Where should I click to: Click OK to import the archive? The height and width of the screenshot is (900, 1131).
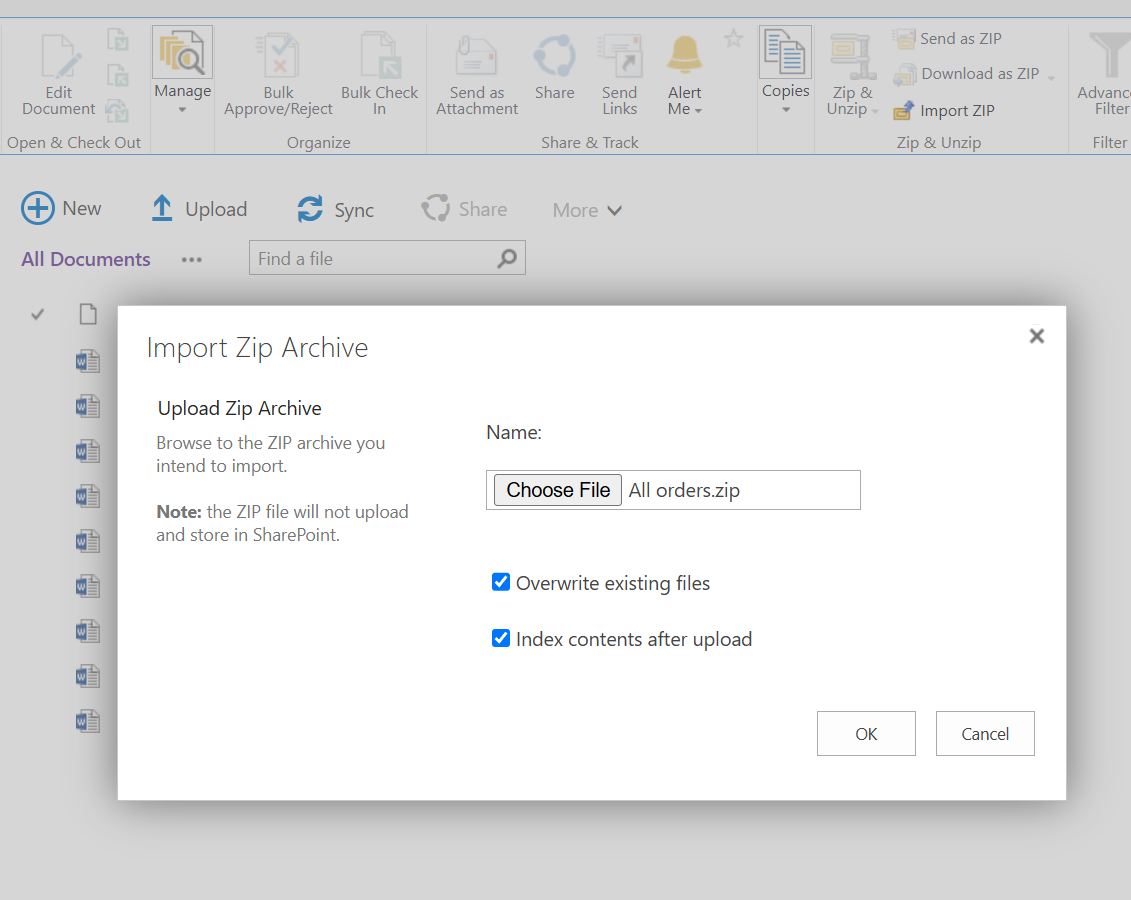pos(866,733)
